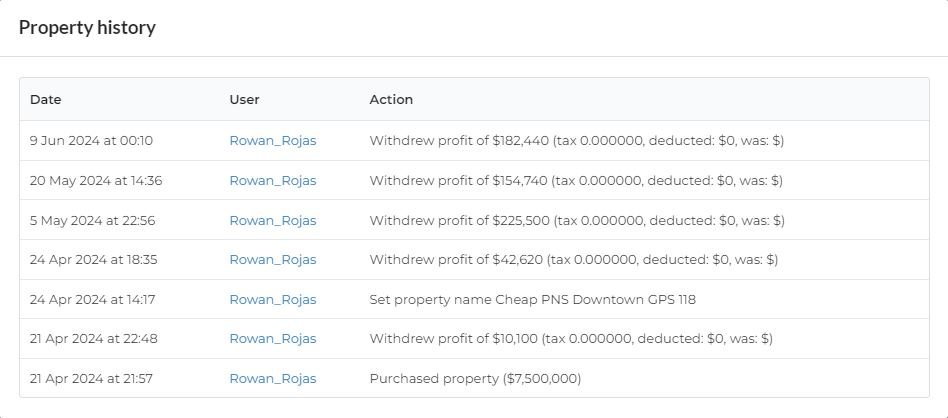Viewport: 948px width, 418px height.
Task: Open Rowan_Rojas link at 21 Apr 22:48
Action: tap(273, 339)
